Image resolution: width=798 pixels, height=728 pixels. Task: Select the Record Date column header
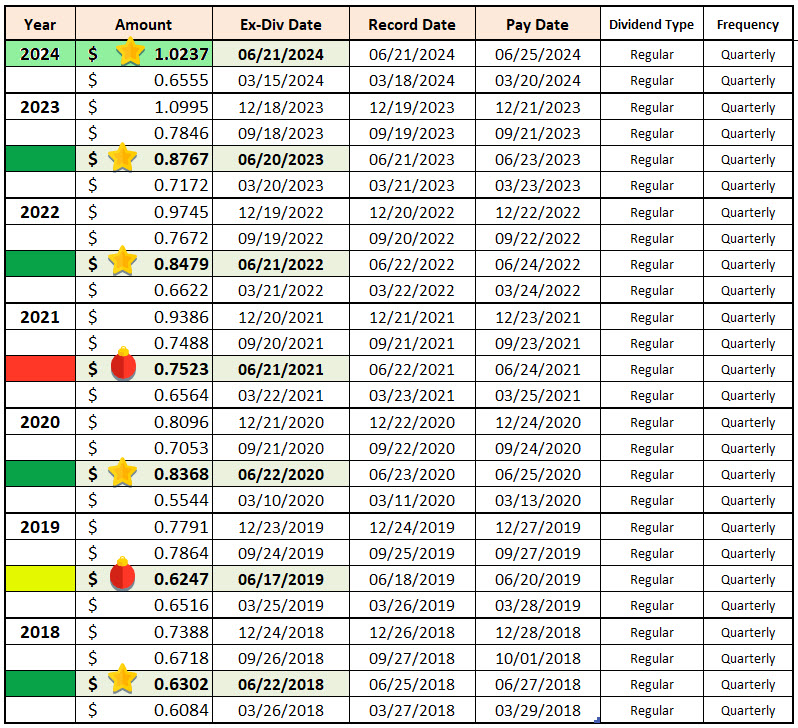click(x=411, y=24)
